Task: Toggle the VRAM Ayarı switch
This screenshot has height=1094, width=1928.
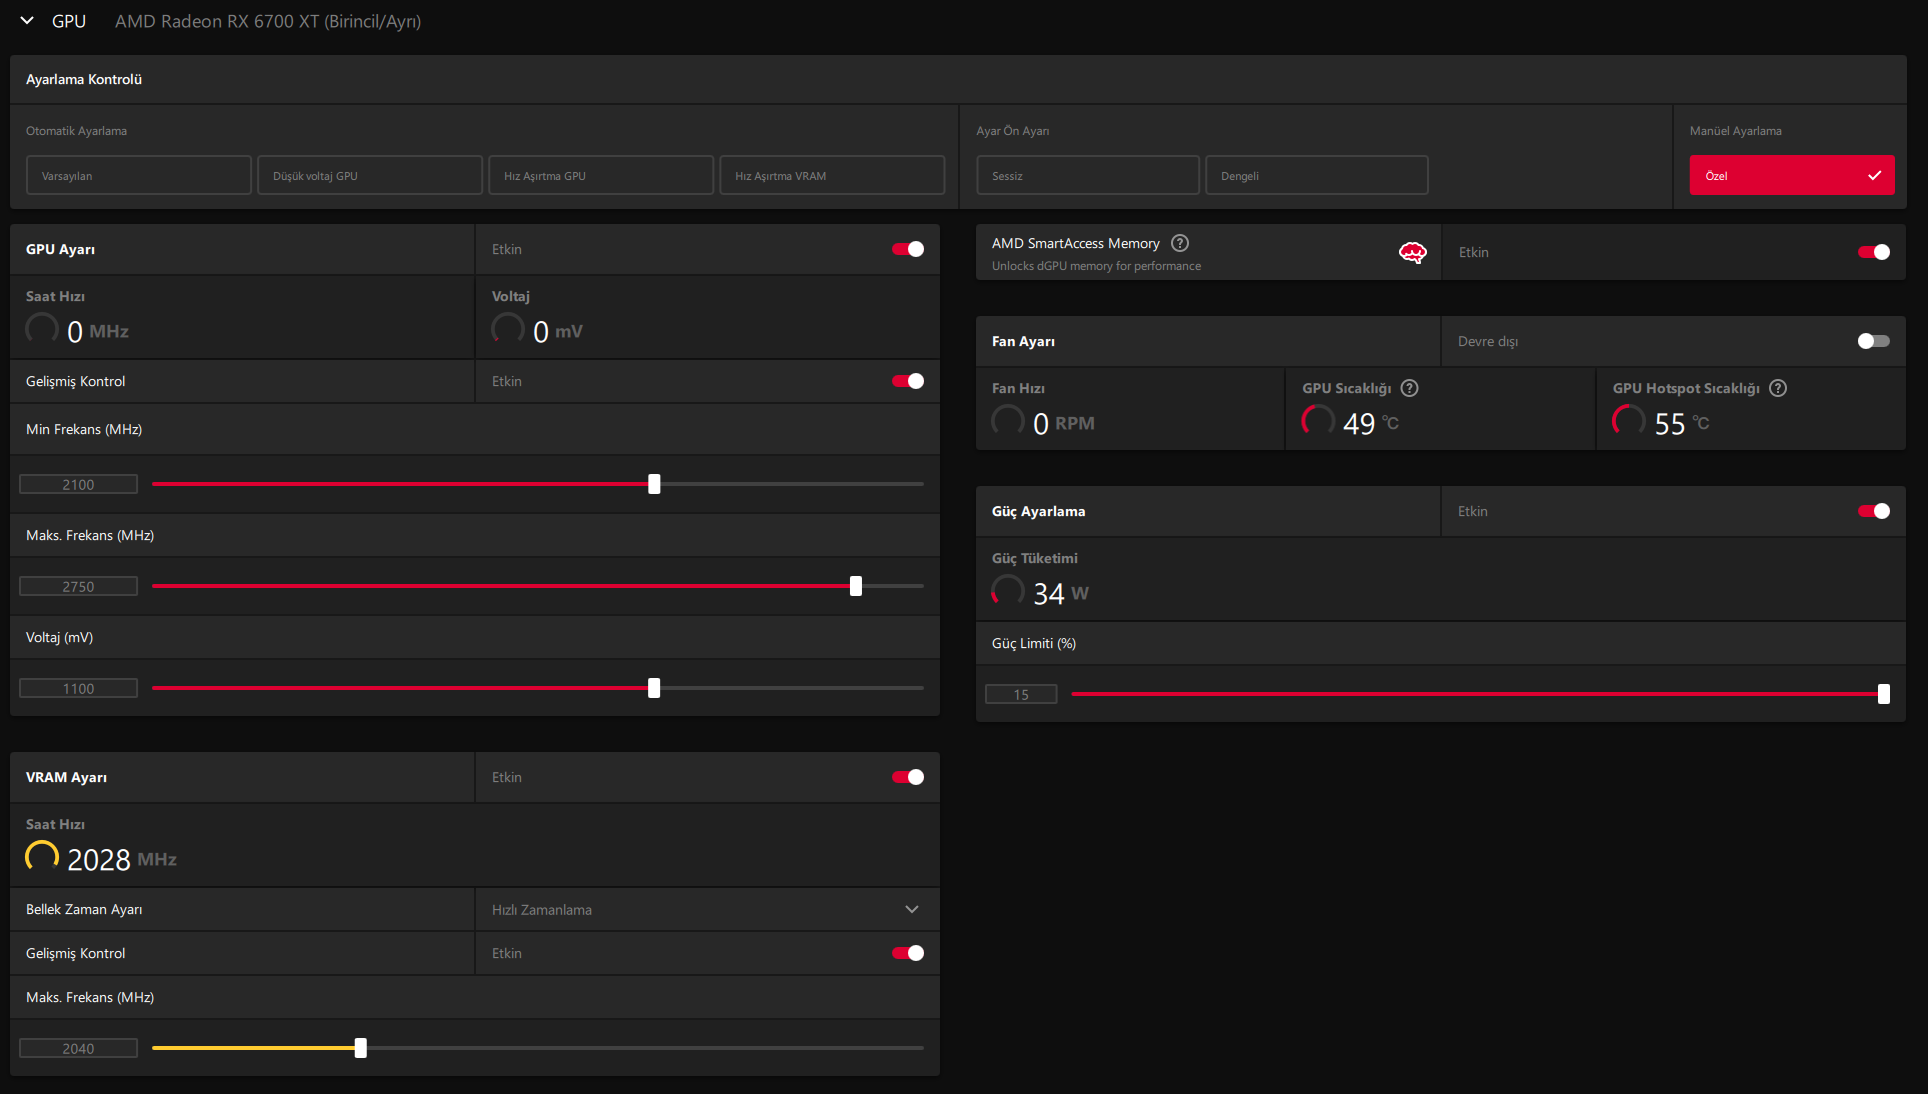Action: pos(908,777)
